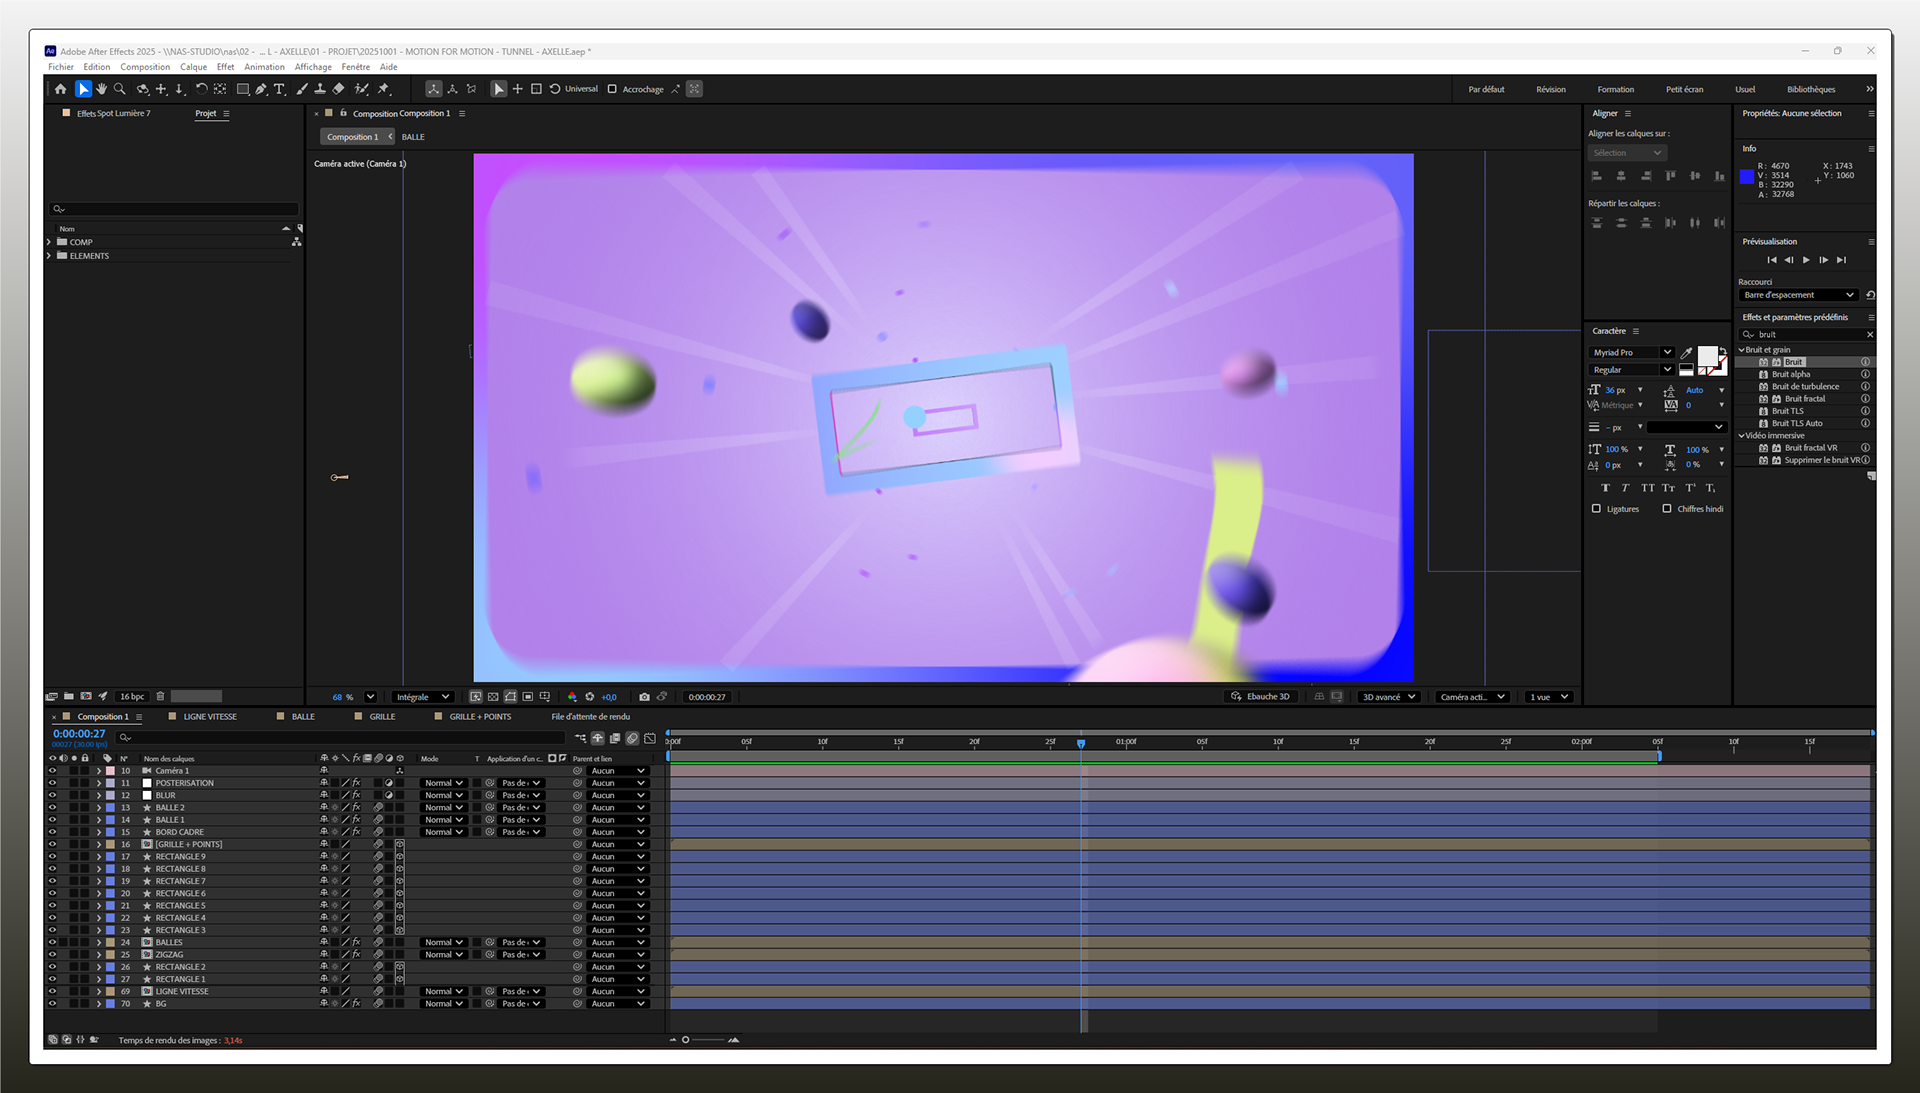
Task: Hide the BLUR layer with its eye icon
Action: pyautogui.click(x=52, y=795)
